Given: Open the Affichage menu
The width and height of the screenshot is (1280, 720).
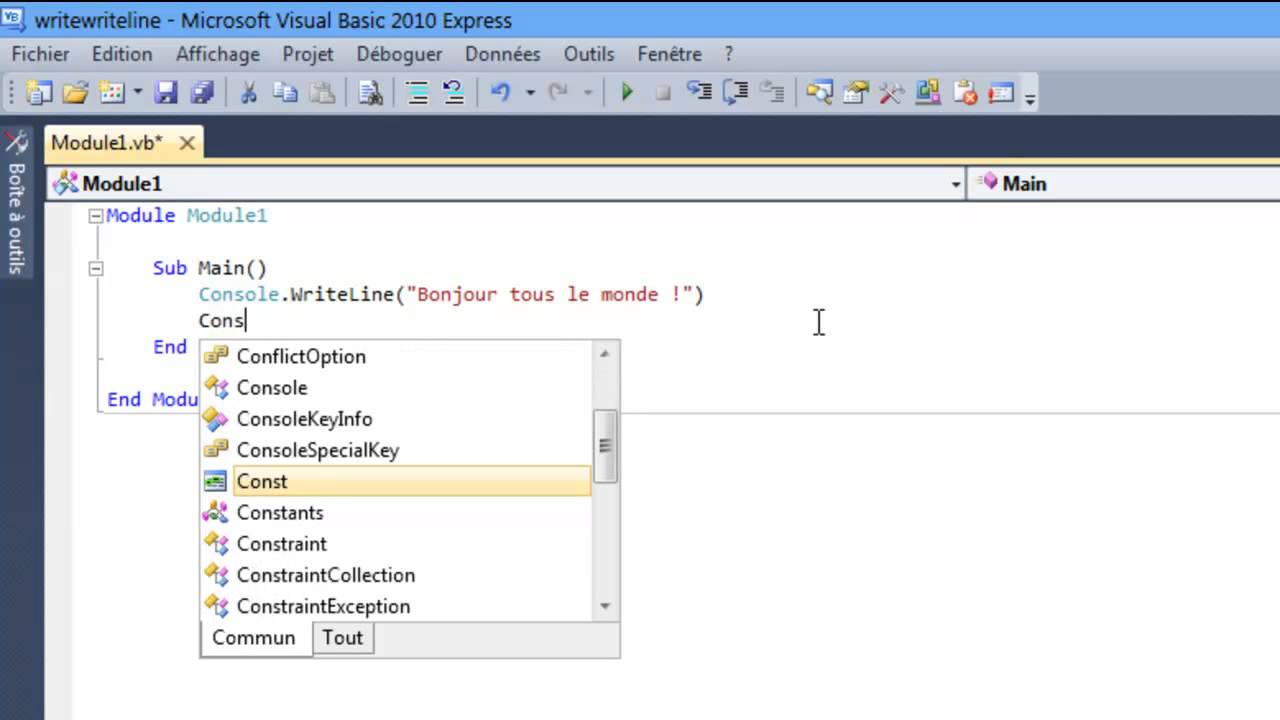Looking at the screenshot, I should tap(218, 54).
